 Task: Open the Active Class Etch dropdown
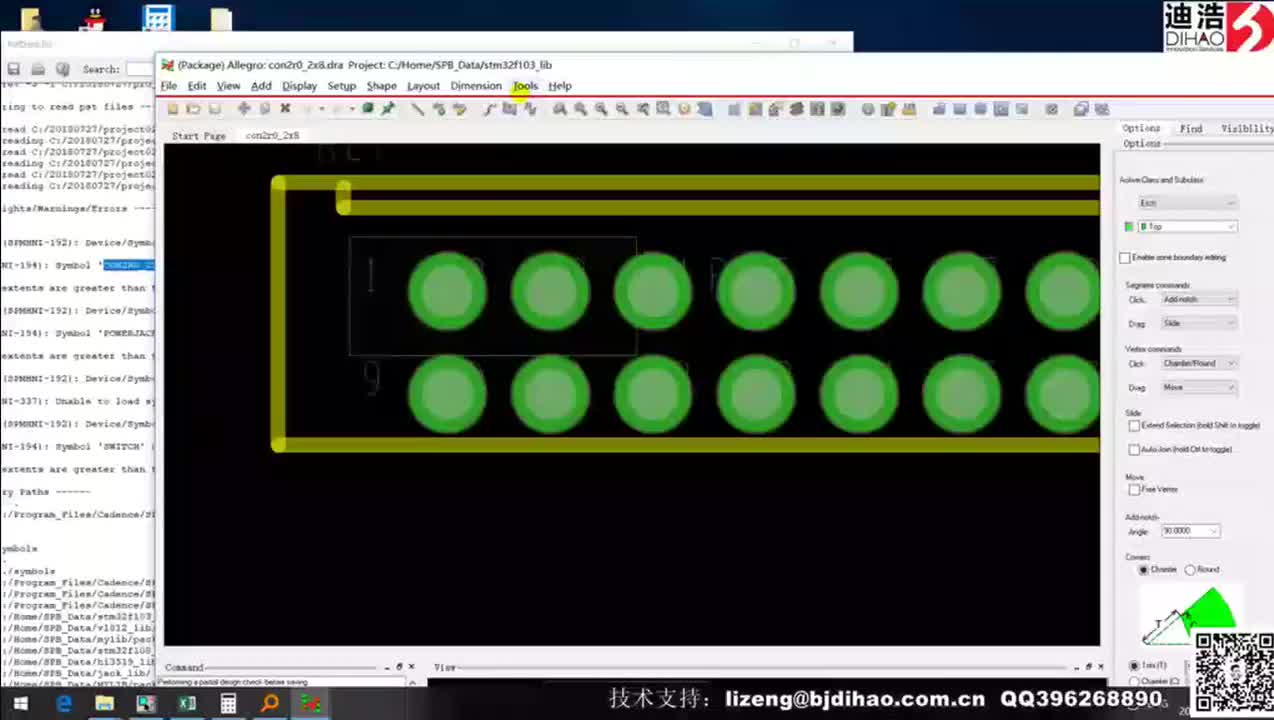click(x=1188, y=203)
